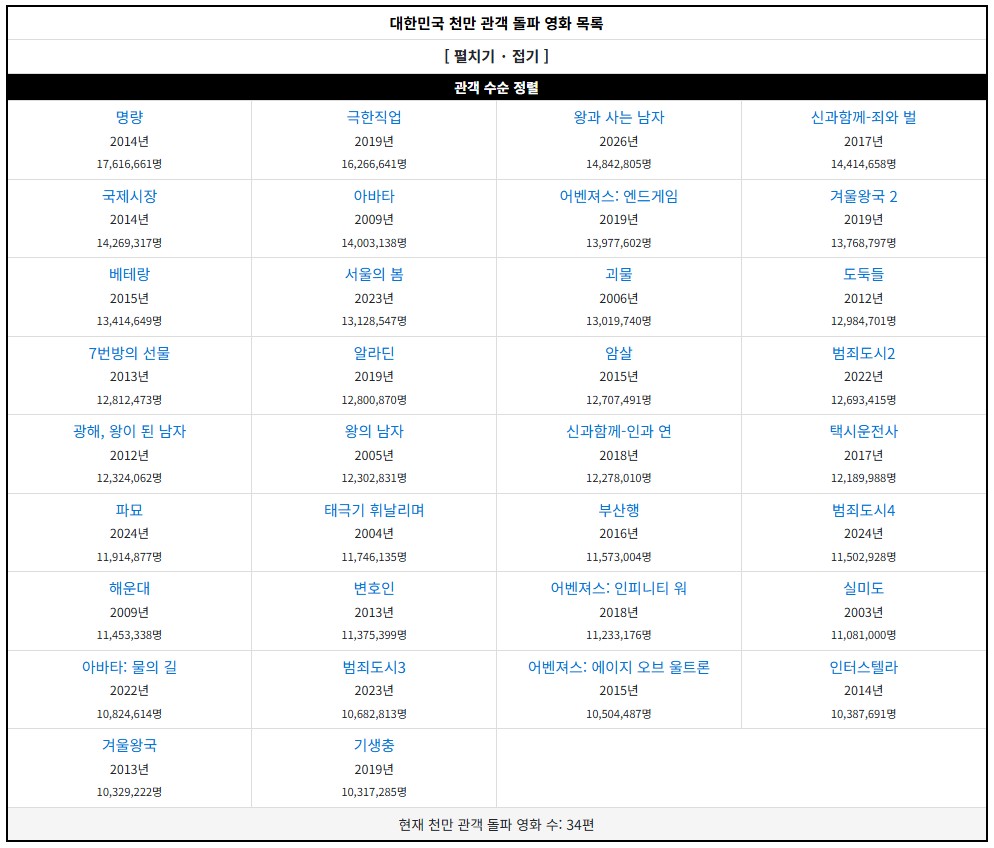994x848 pixels.
Task: Open the 명량 movie link
Action: [x=129, y=117]
